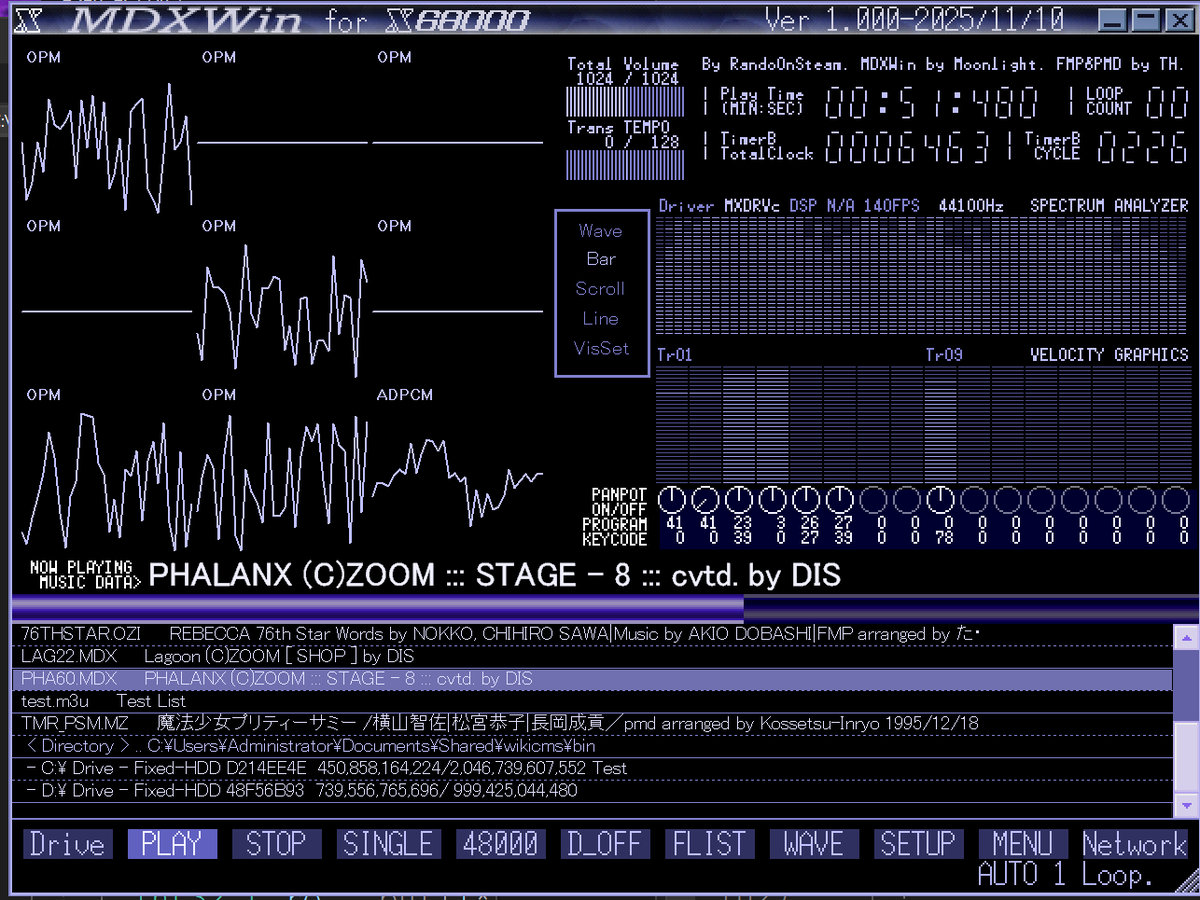Click the SPECTRUM ANALYZER heading
1200x900 pixels.
(1109, 206)
